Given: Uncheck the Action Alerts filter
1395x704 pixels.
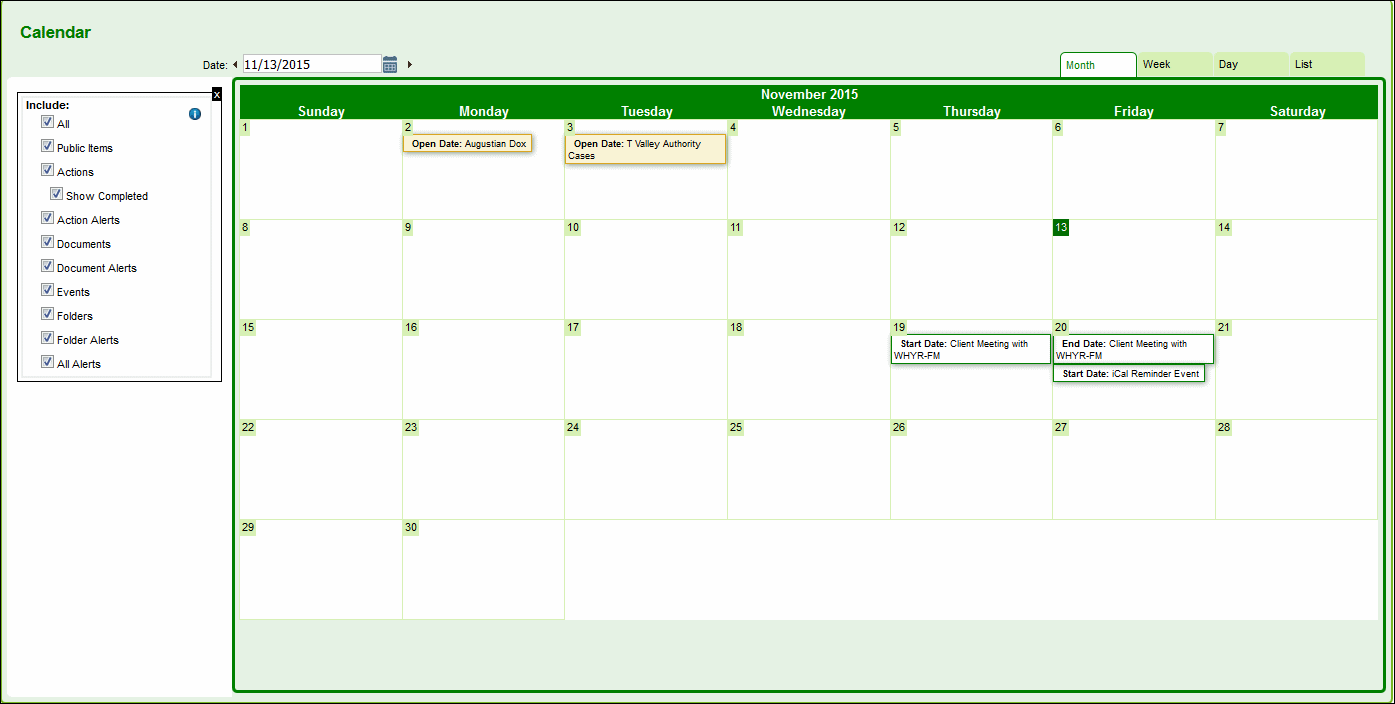Looking at the screenshot, I should [x=47, y=217].
